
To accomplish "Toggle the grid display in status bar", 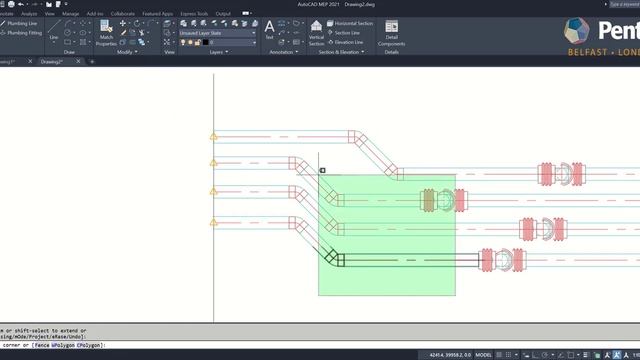I will (x=499, y=355).
